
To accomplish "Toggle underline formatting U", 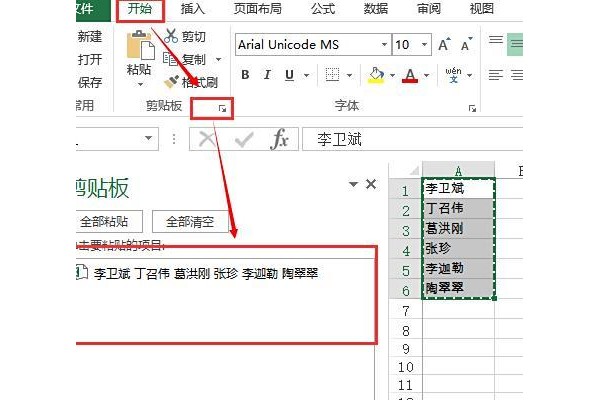I will (x=290, y=75).
